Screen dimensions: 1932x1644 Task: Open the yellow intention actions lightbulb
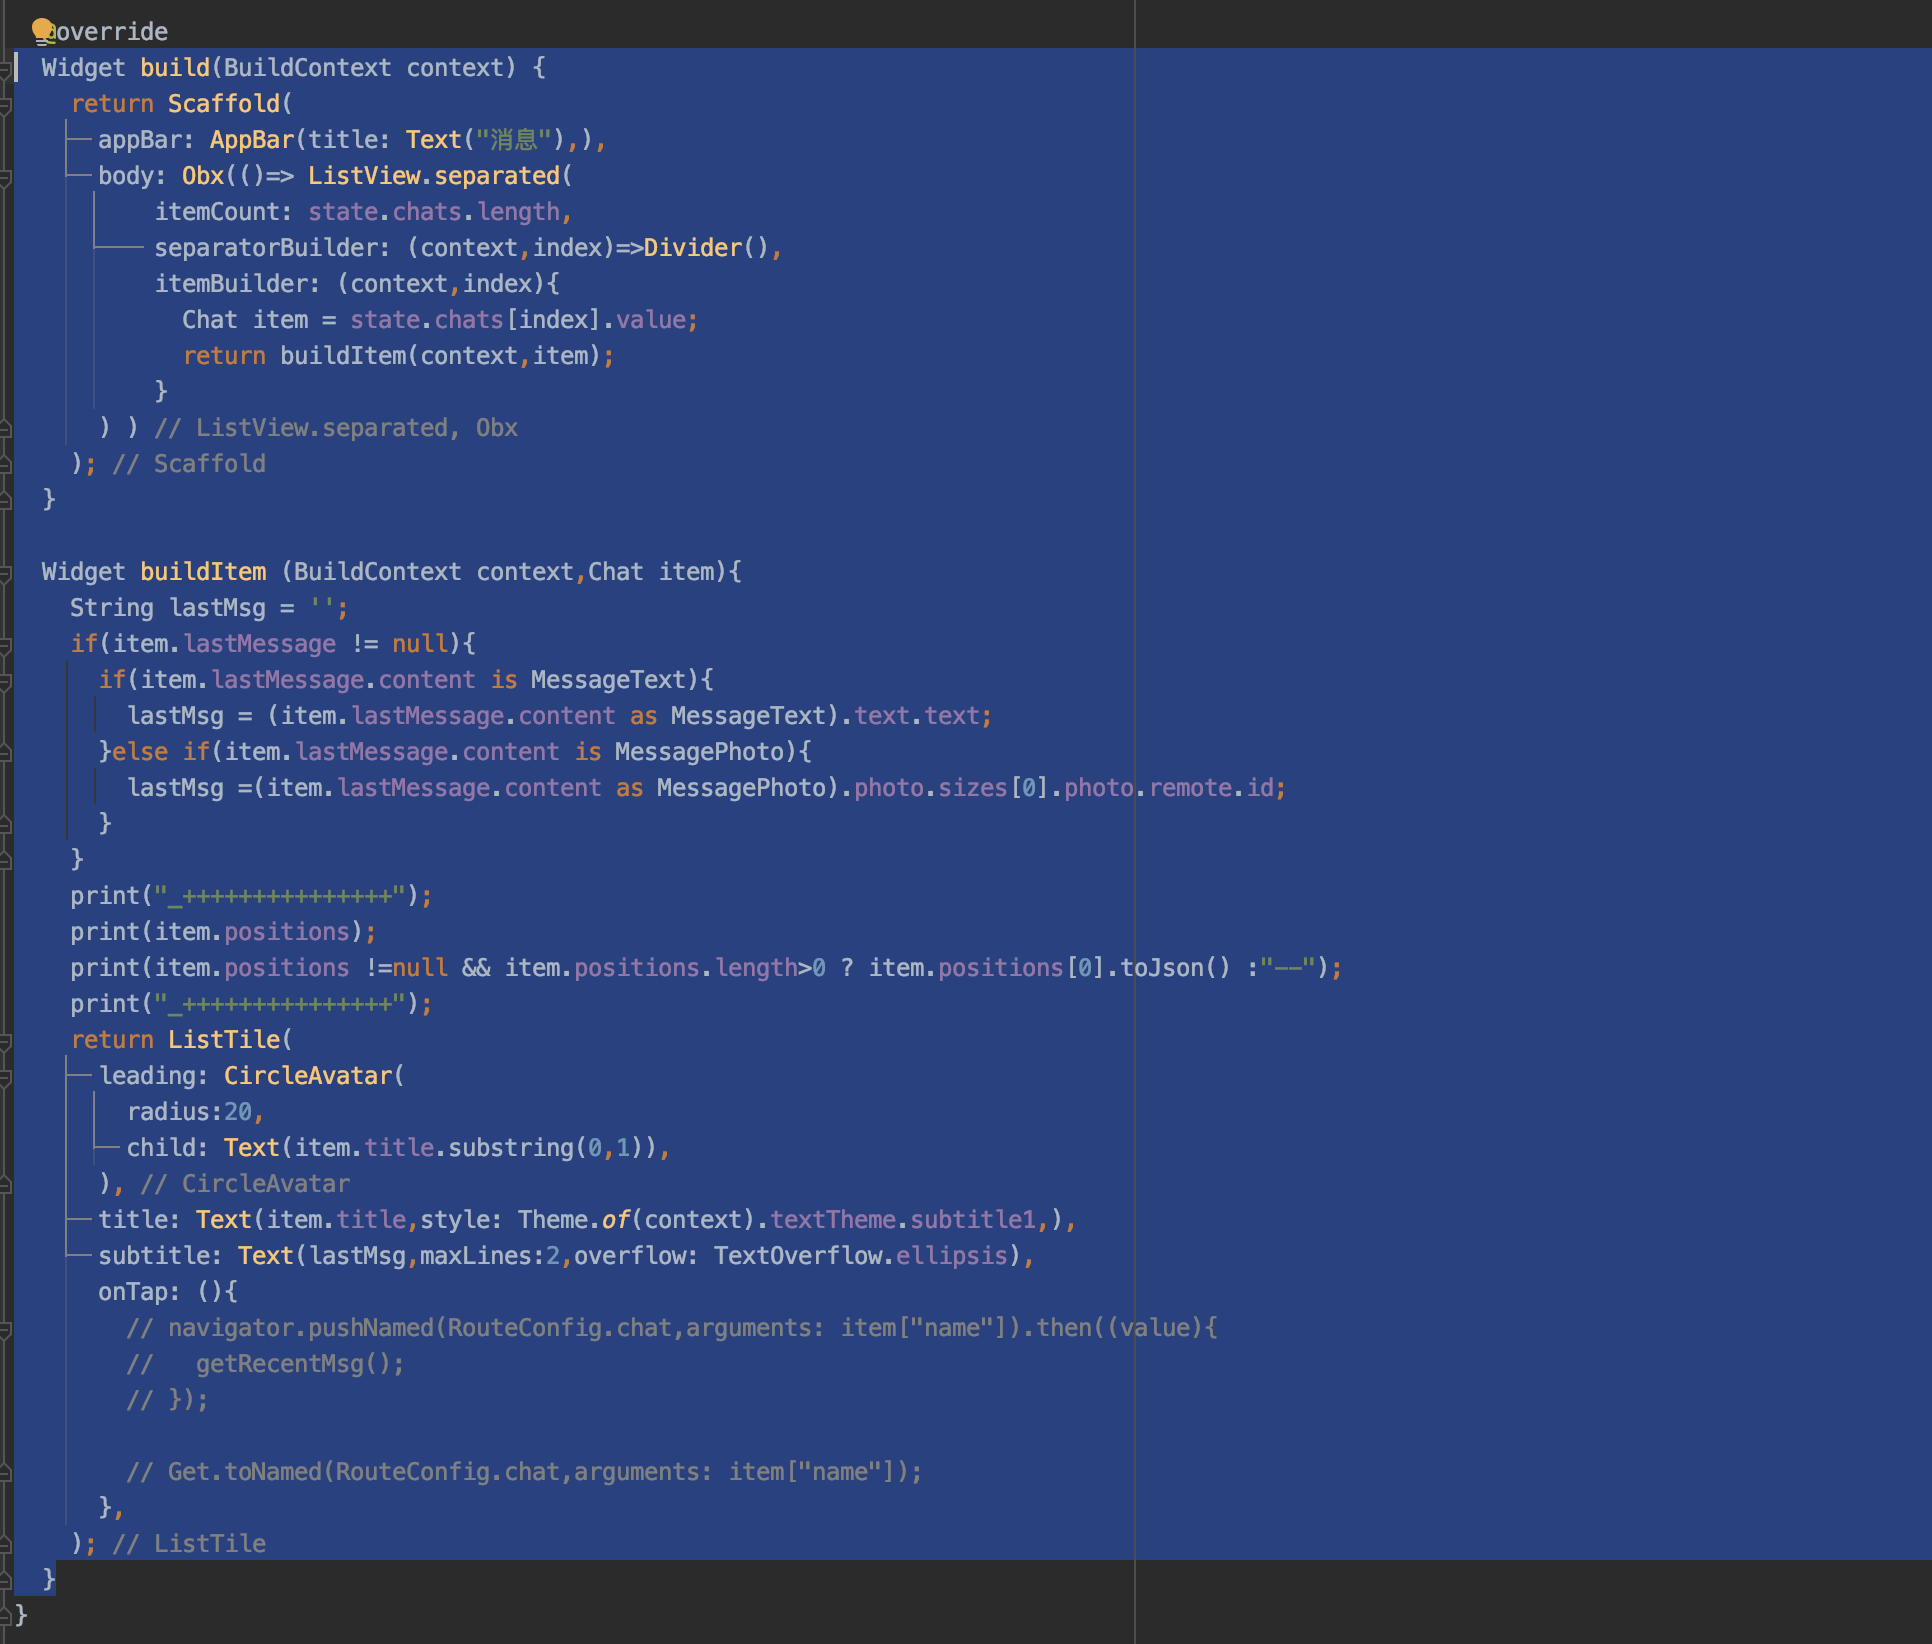pos(42,30)
